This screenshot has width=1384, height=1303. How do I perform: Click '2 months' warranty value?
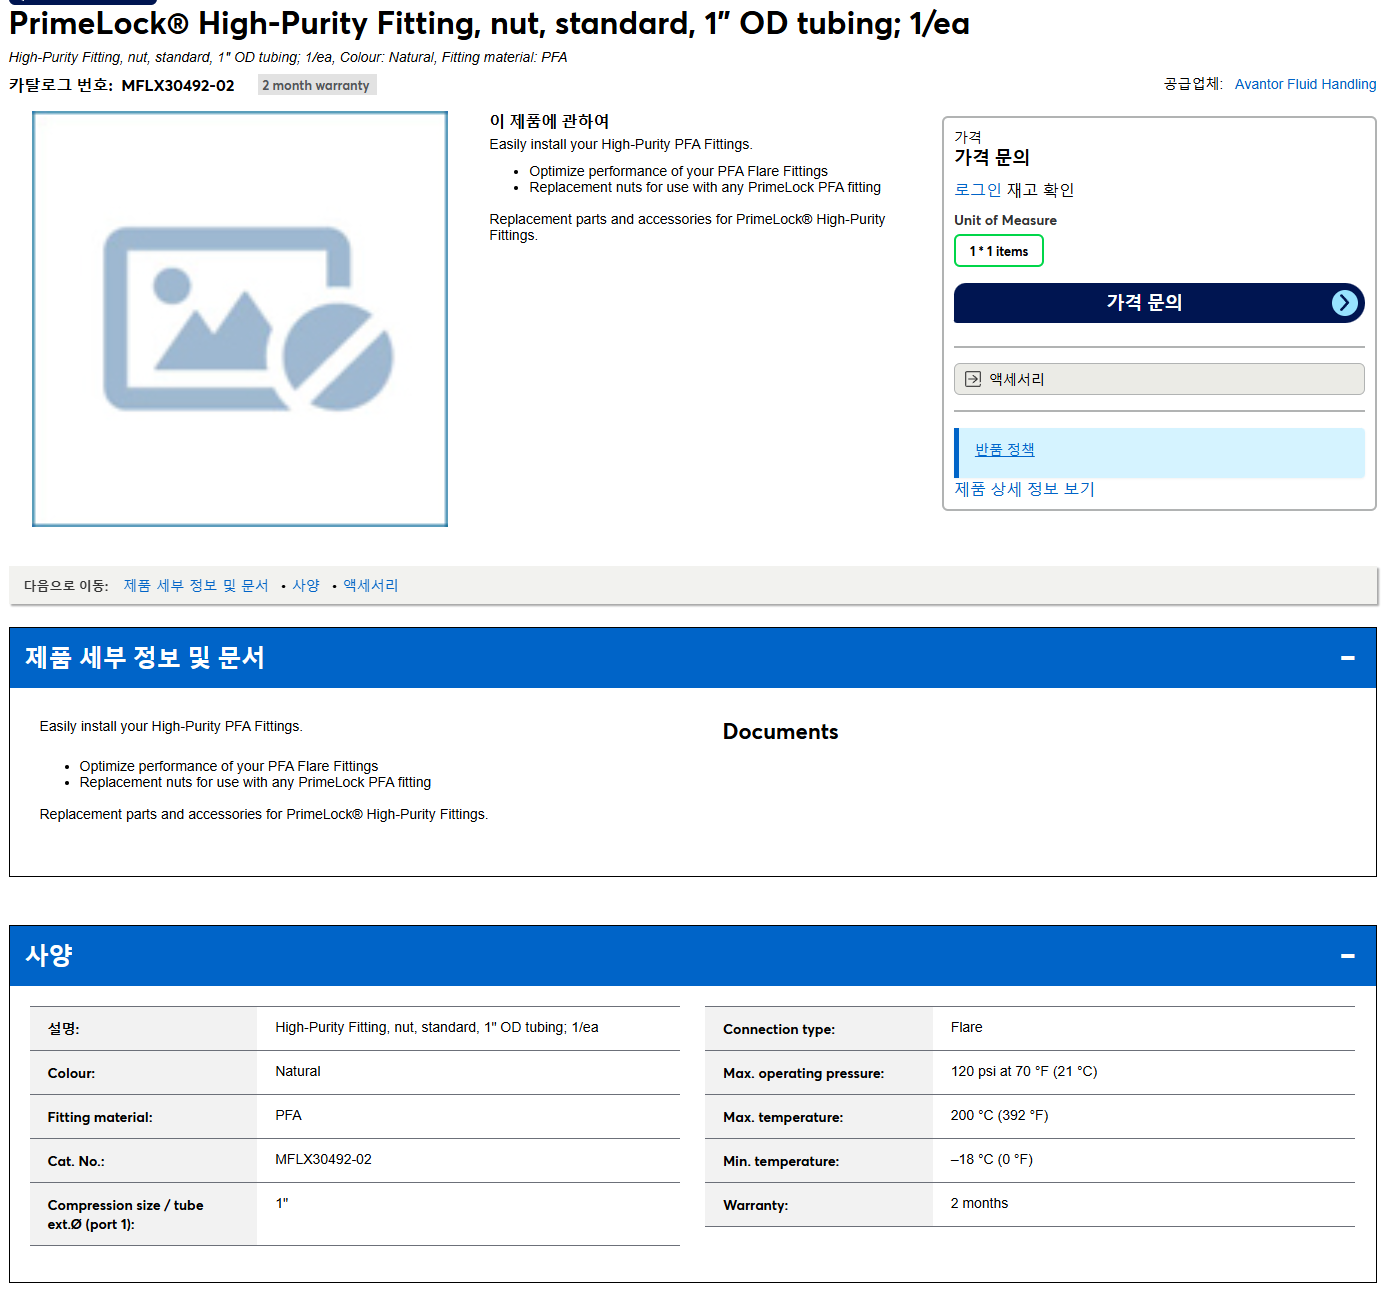pos(979,1204)
